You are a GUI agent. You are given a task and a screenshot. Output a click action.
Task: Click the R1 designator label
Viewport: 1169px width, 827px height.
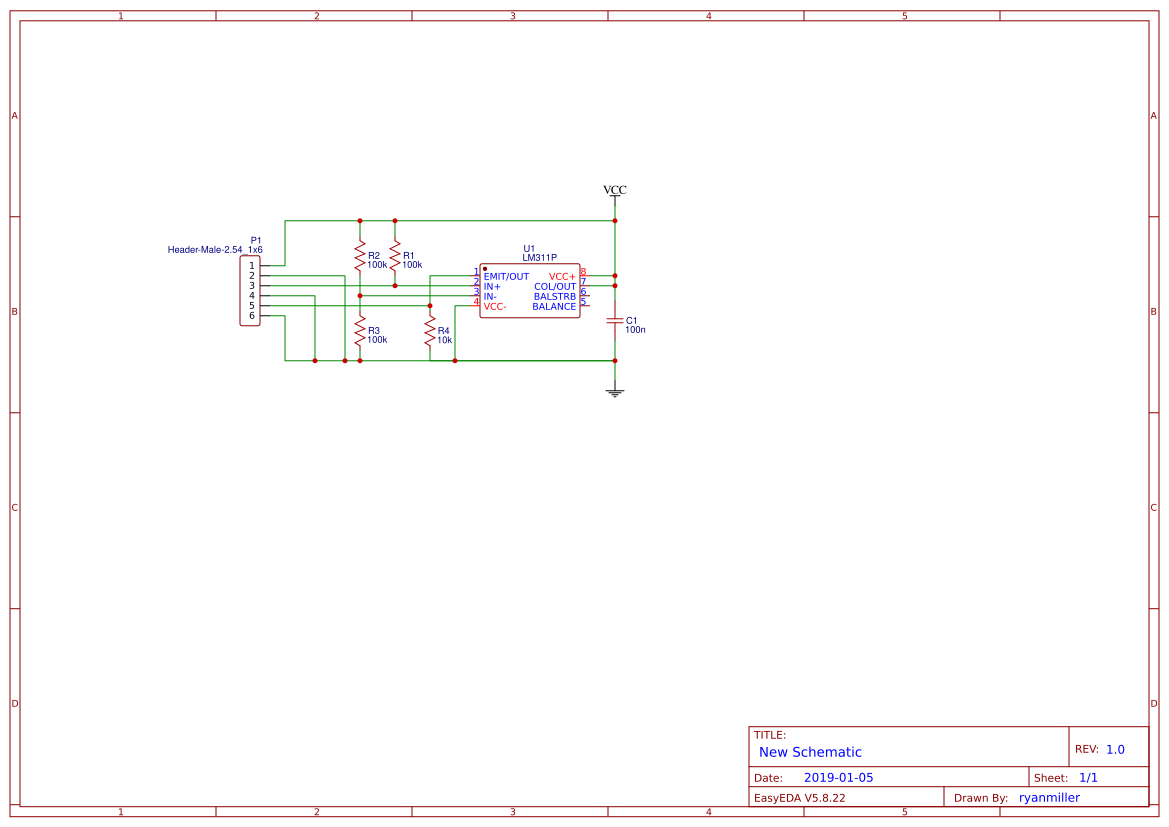(x=409, y=256)
